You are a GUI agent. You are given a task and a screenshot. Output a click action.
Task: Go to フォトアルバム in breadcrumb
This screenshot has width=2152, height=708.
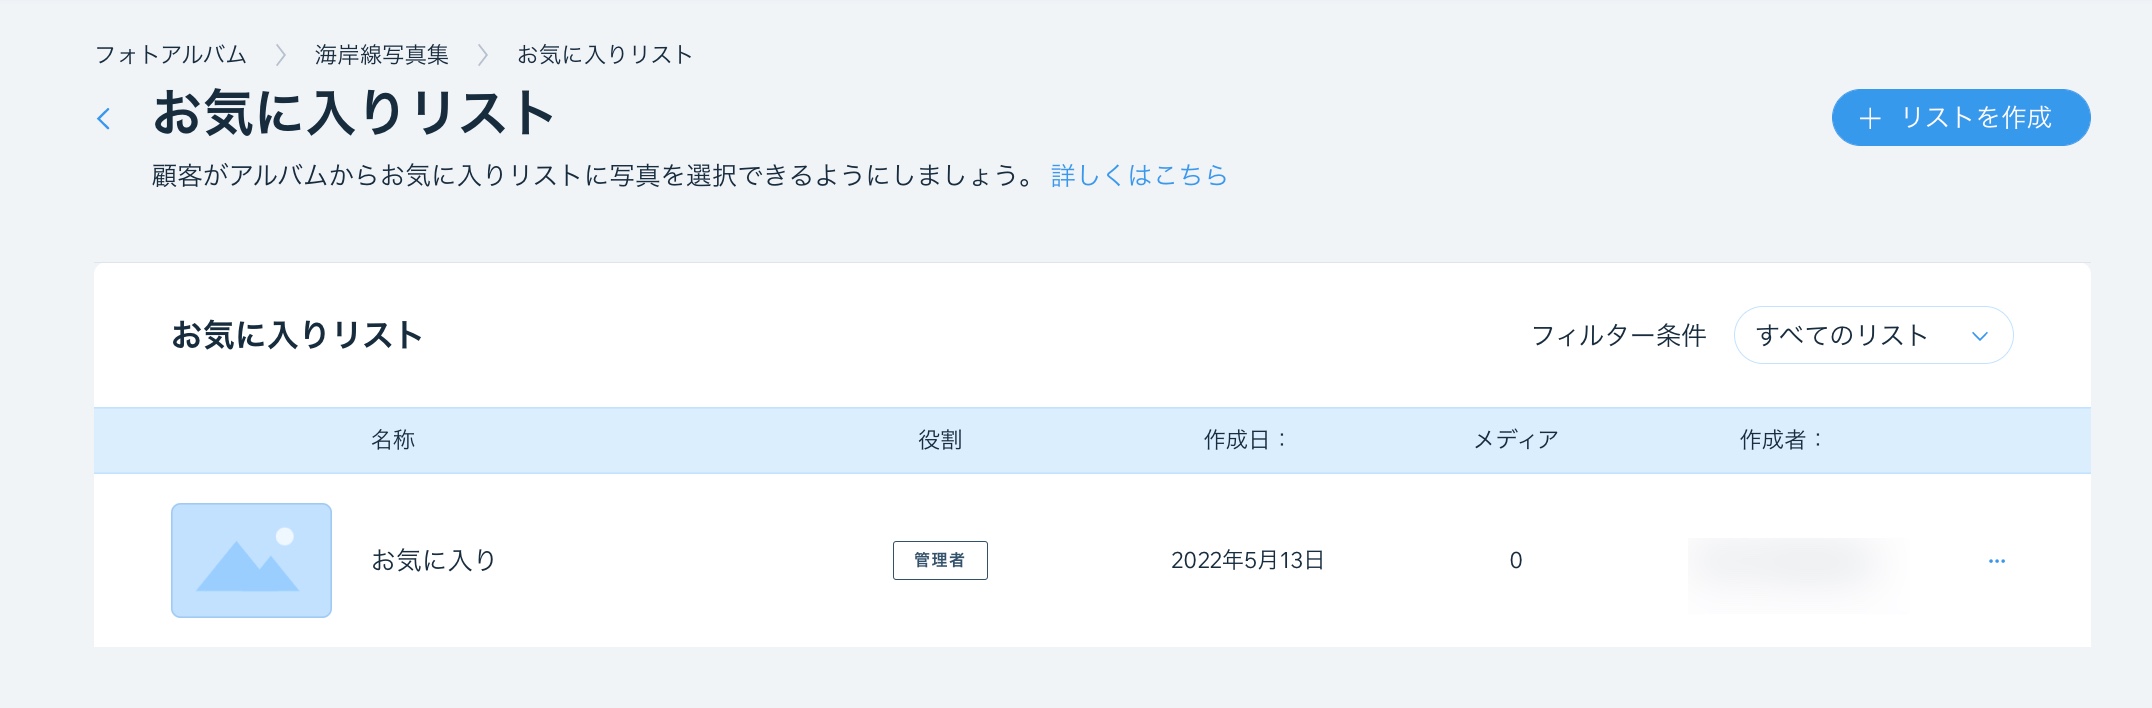[170, 55]
